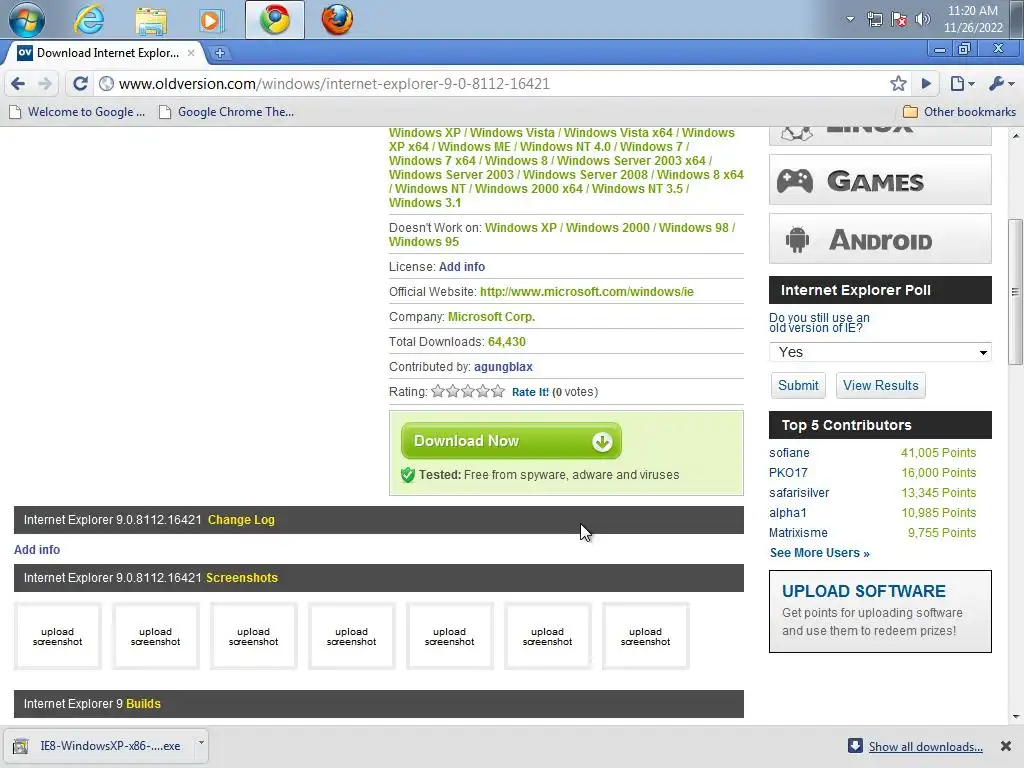
Task: Close the downloads bar
Action: click(x=1006, y=746)
